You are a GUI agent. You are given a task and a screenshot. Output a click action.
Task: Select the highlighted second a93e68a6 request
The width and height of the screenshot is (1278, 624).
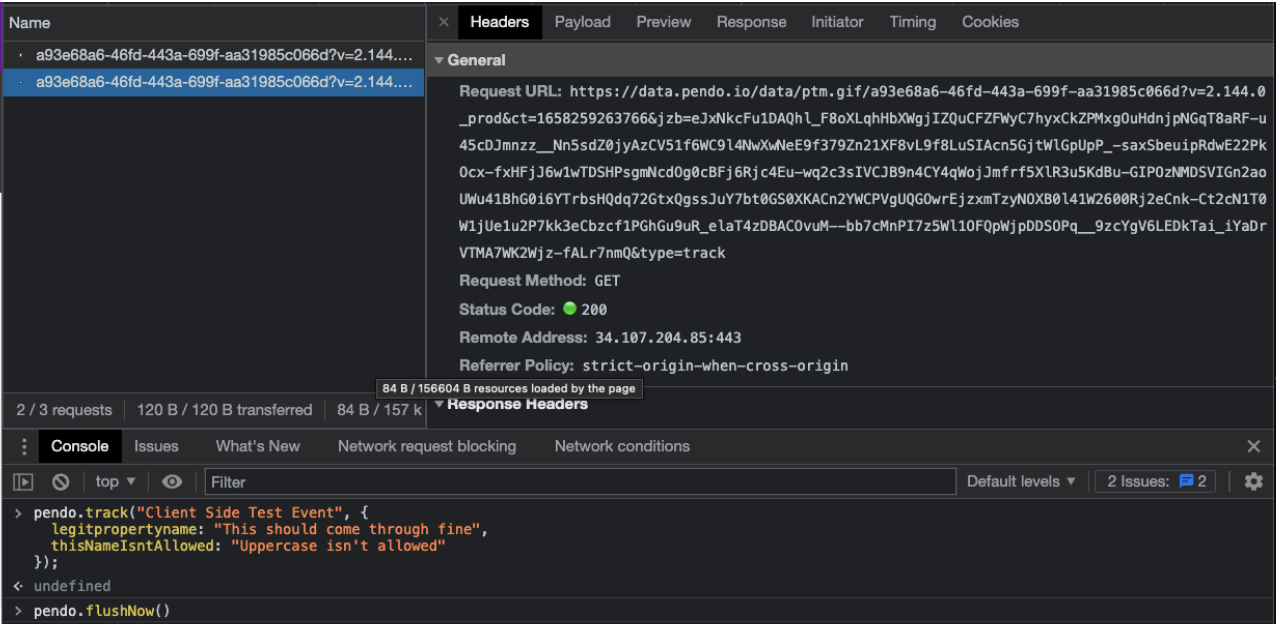pyautogui.click(x=213, y=82)
